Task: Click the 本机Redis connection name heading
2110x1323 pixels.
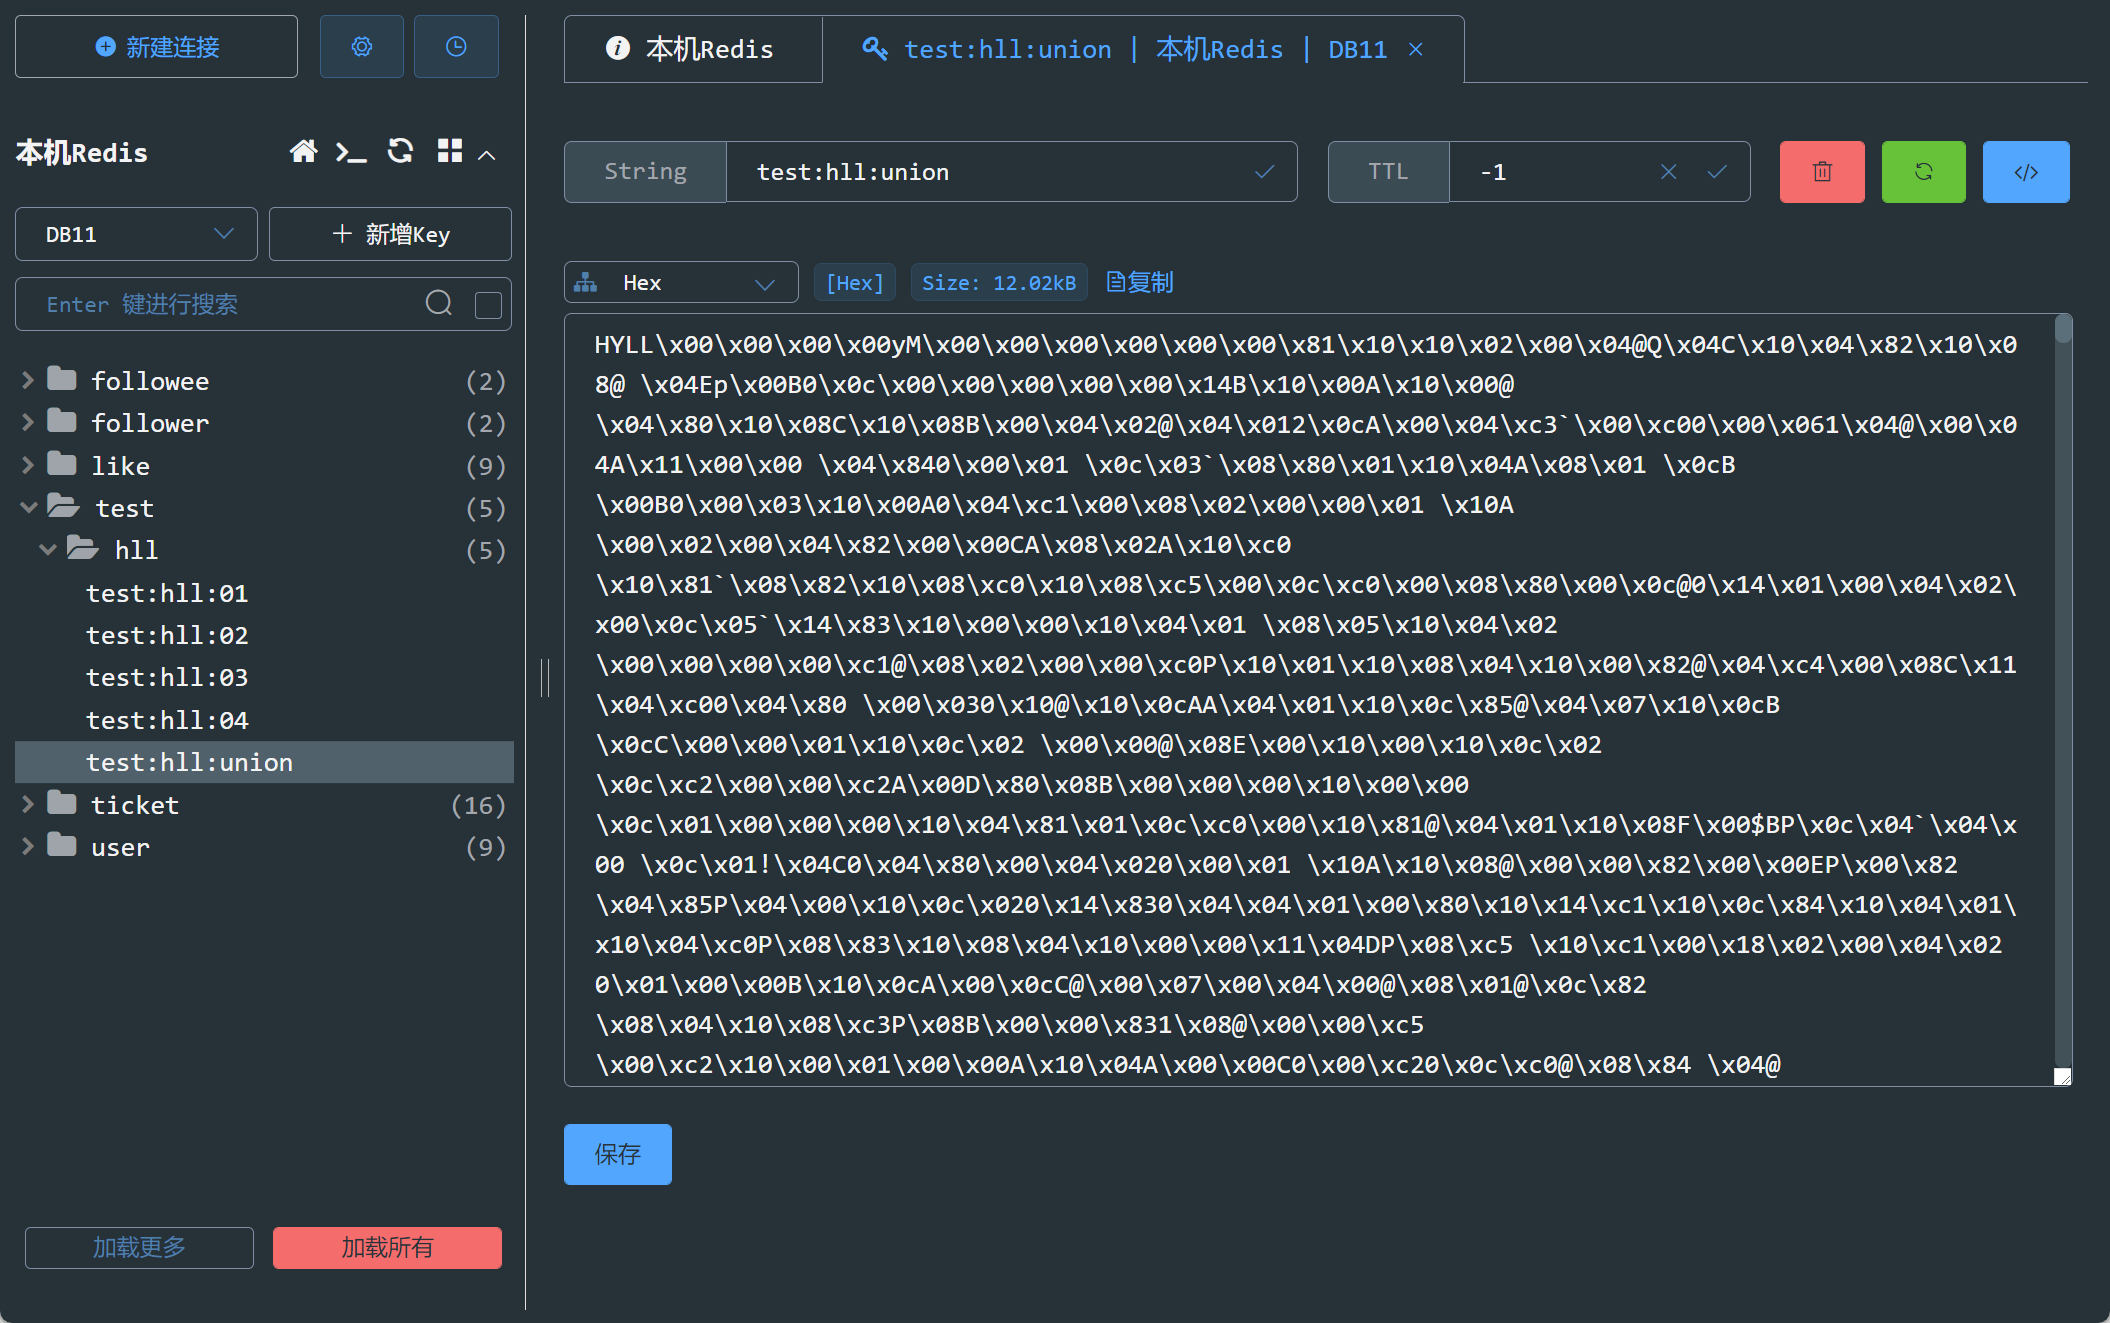Action: 82,152
